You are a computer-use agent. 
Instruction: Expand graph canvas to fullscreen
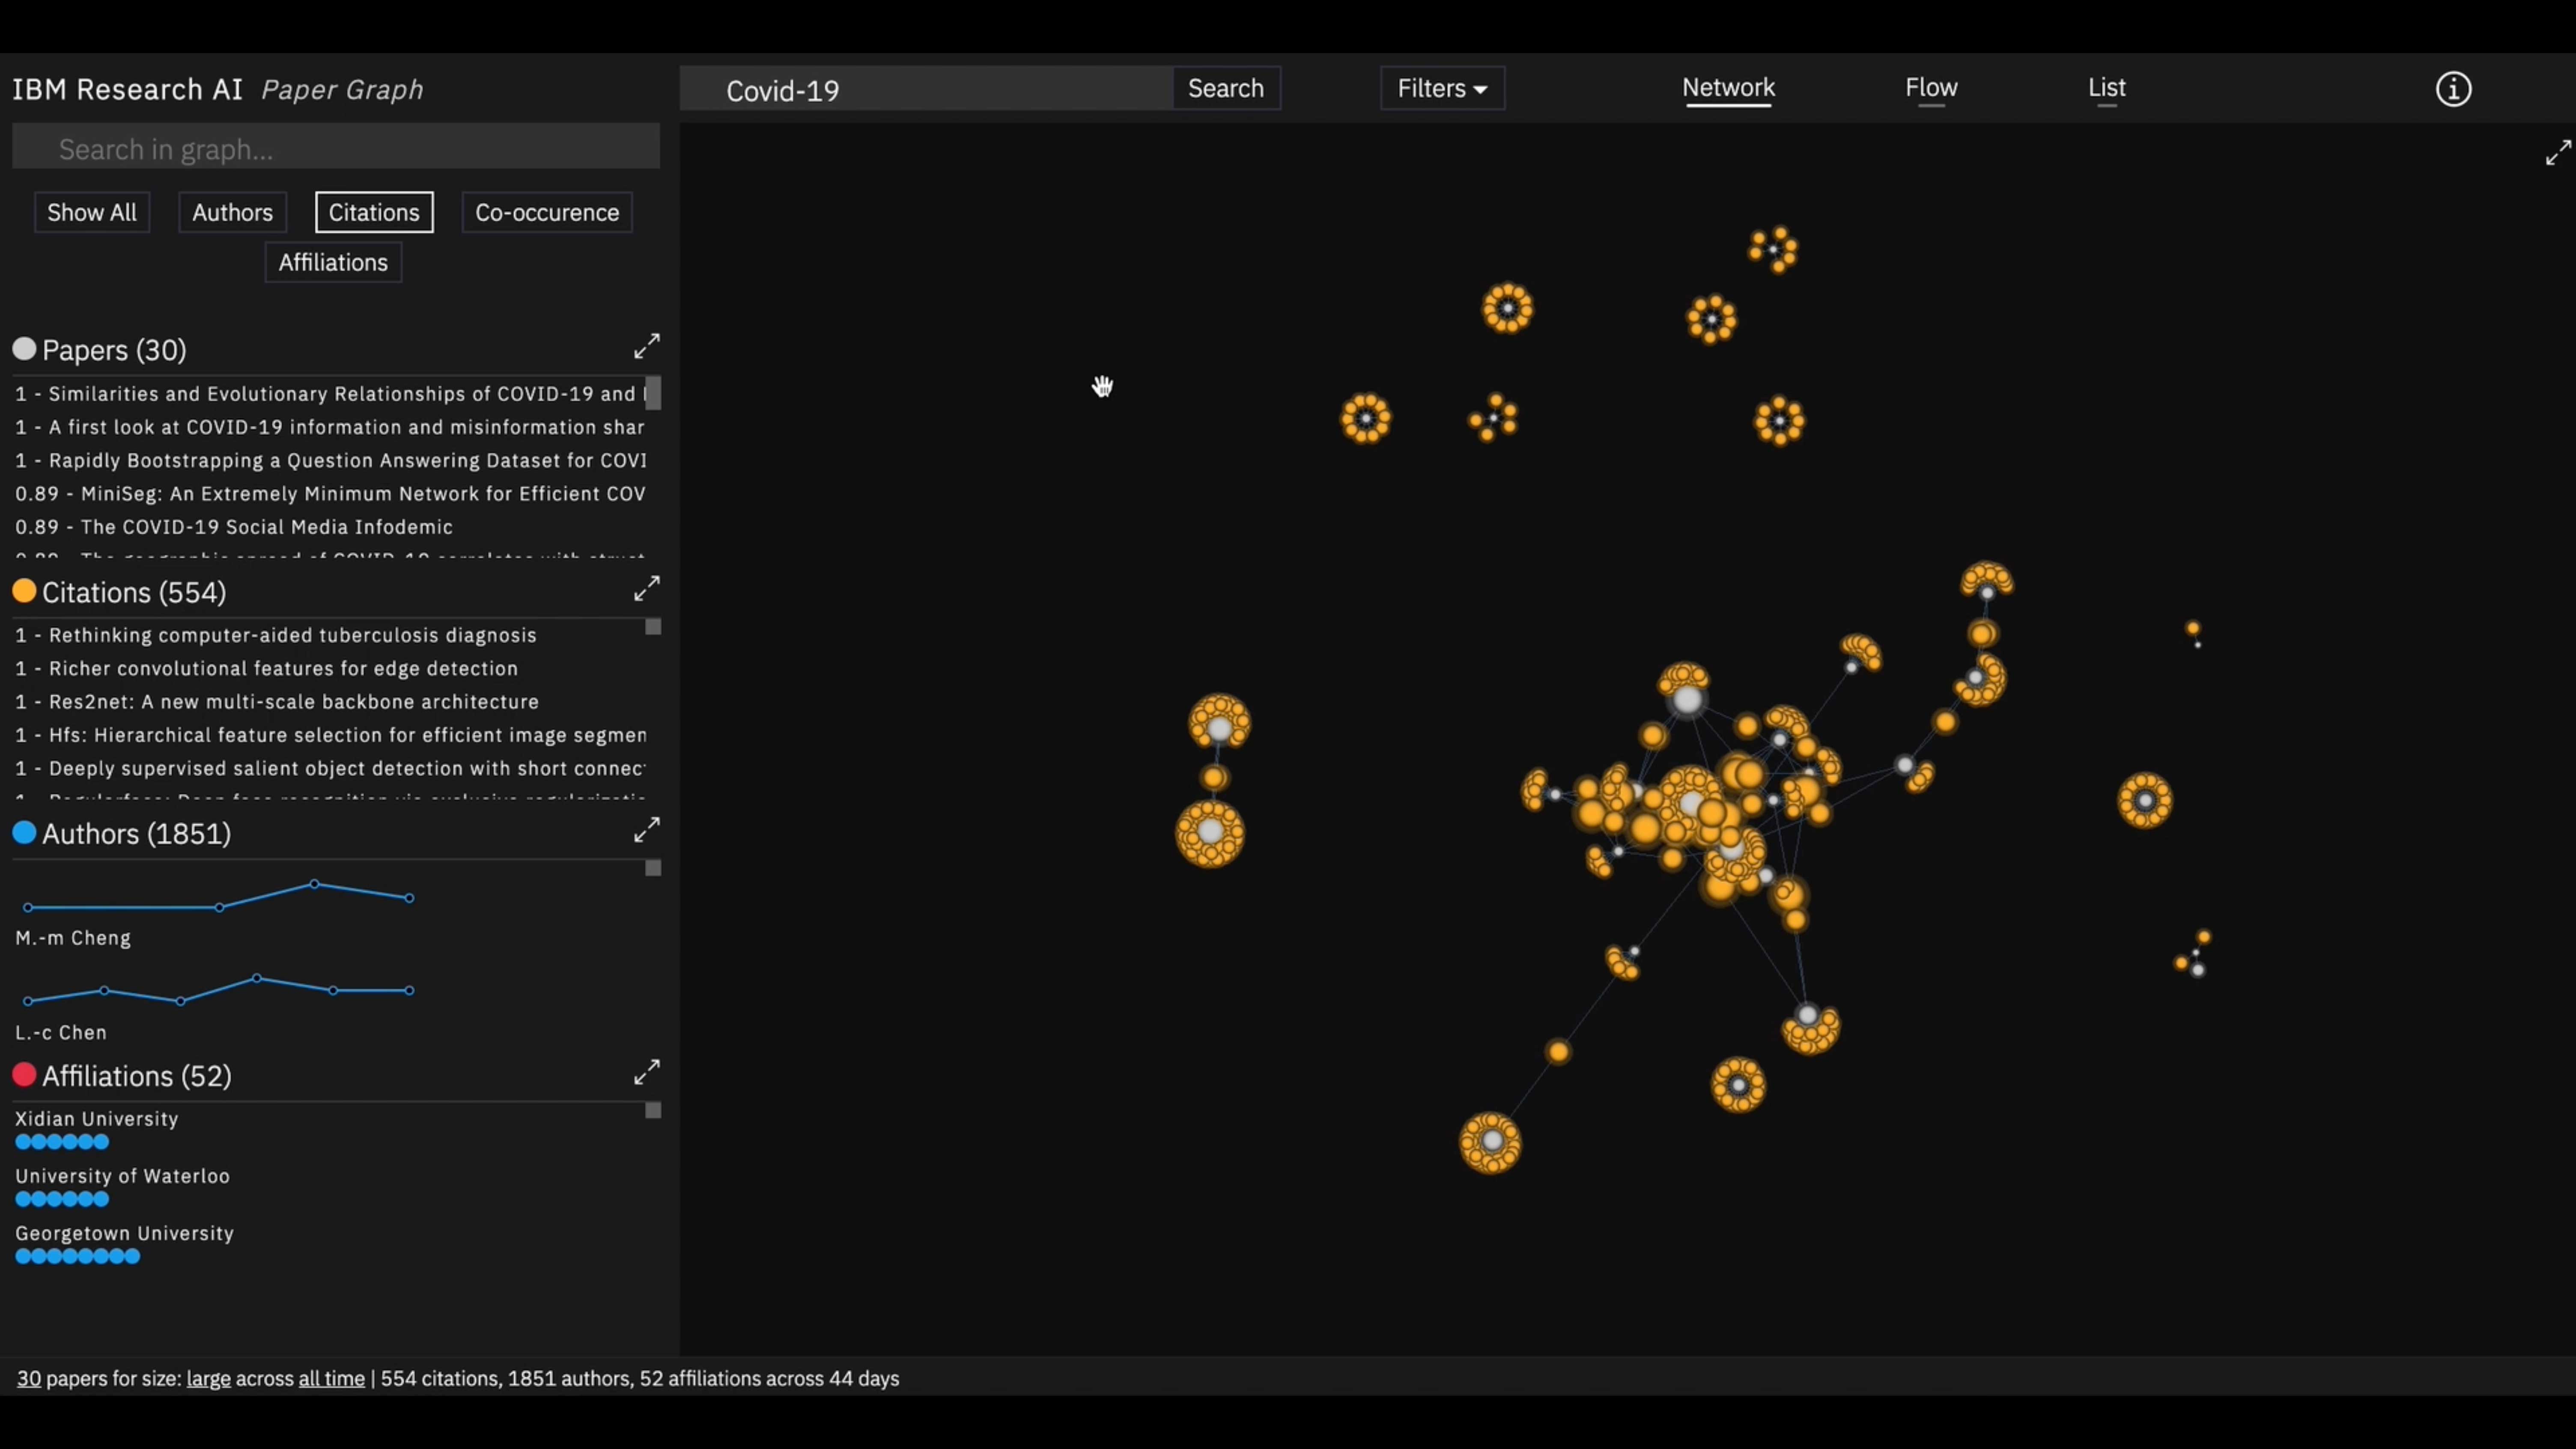pyautogui.click(x=2557, y=153)
